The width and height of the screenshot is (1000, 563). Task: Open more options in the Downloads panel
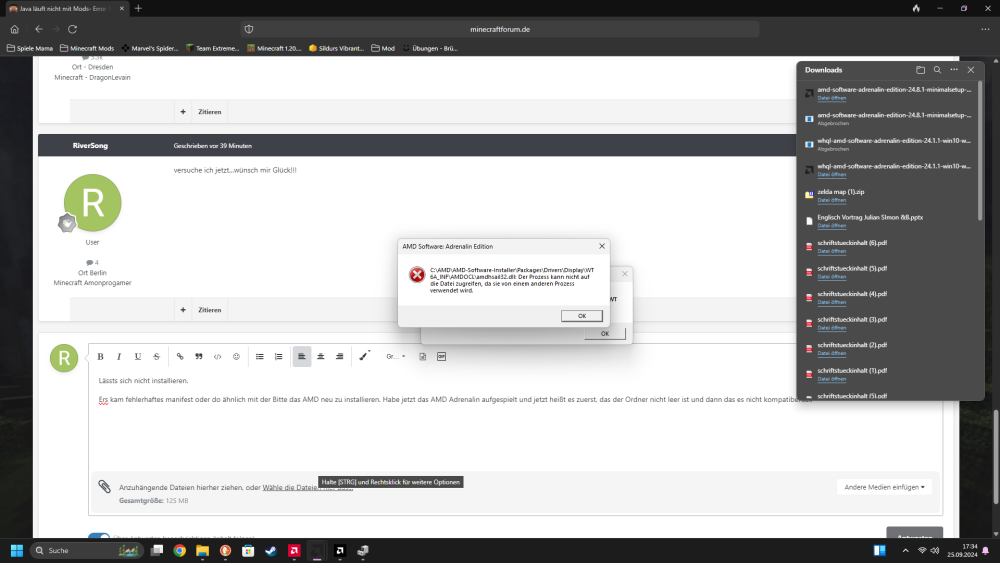[x=954, y=70]
